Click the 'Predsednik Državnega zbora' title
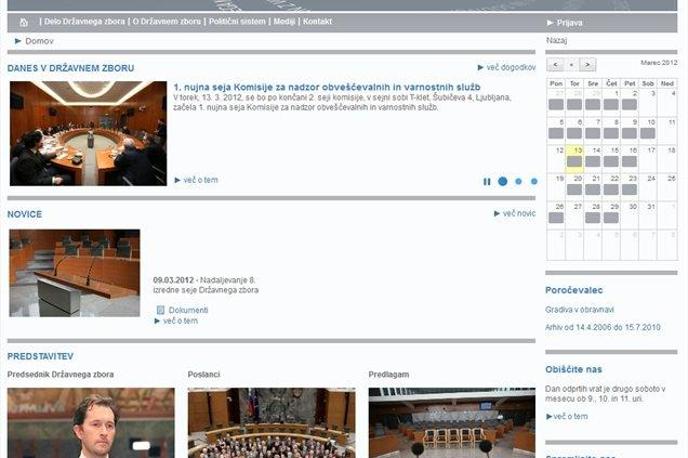Image resolution: width=688 pixels, height=458 pixels. (61, 375)
